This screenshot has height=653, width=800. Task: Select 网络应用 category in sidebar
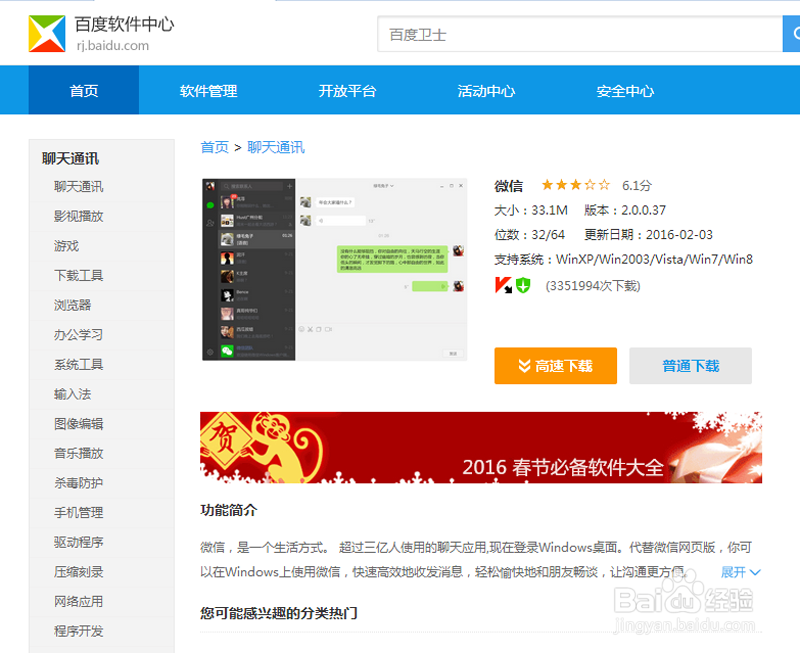pyautogui.click(x=79, y=601)
